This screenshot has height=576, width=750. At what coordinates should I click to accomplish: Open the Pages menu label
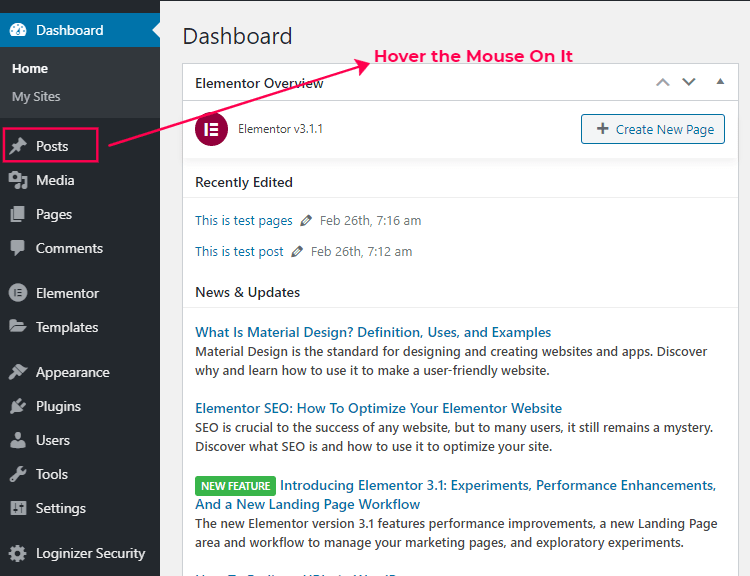click(x=54, y=214)
